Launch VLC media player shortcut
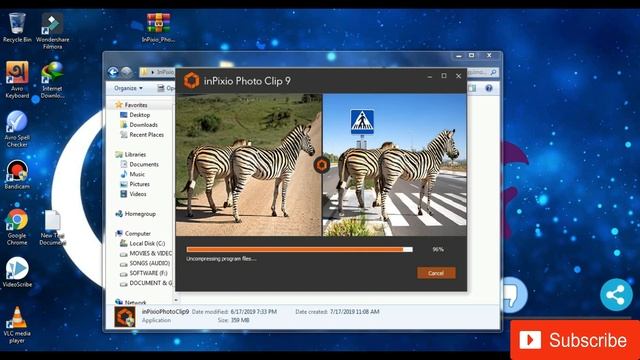Image resolution: width=640 pixels, height=360 pixels. [x=17, y=325]
